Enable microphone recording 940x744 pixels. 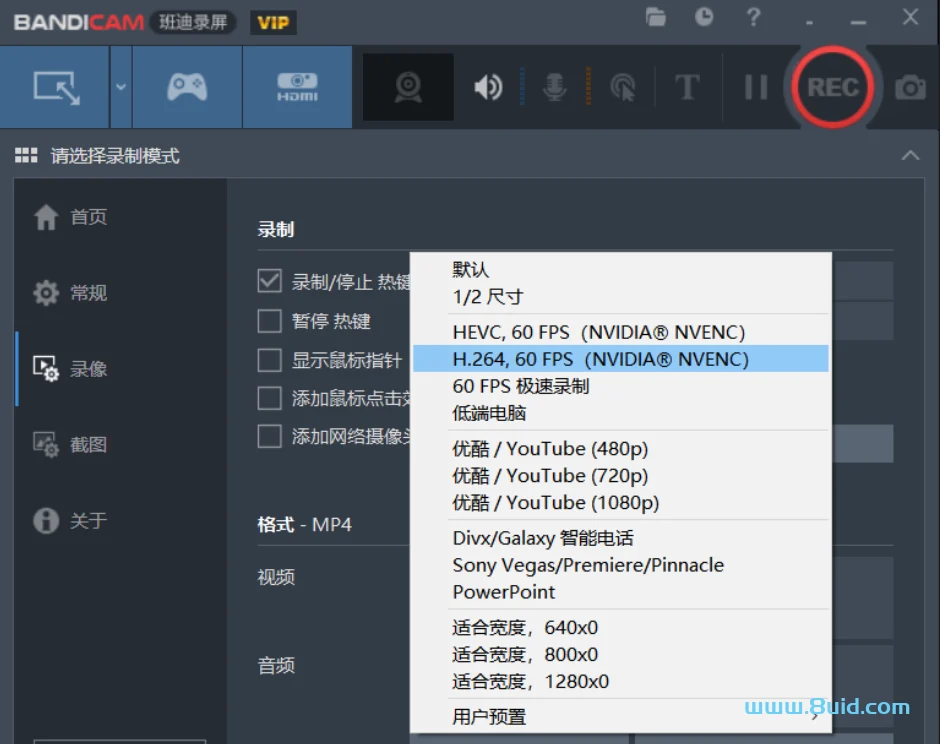pos(554,87)
